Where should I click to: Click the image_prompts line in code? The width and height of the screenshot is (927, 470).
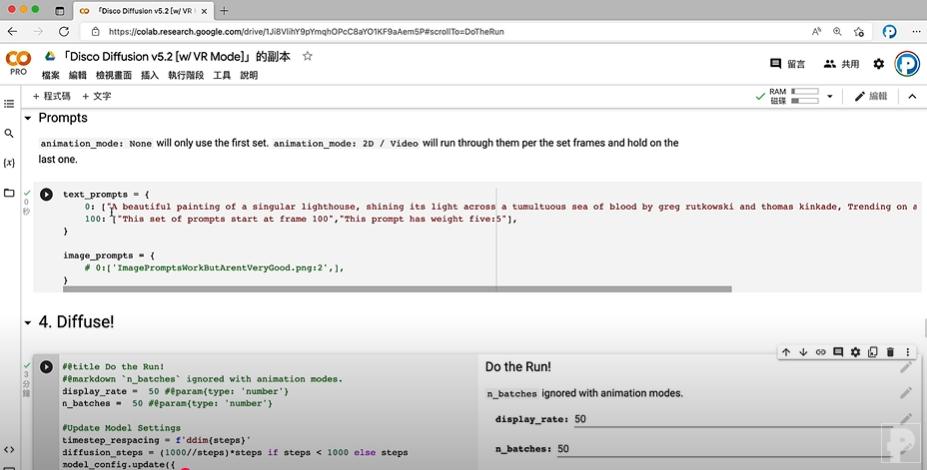pos(109,255)
